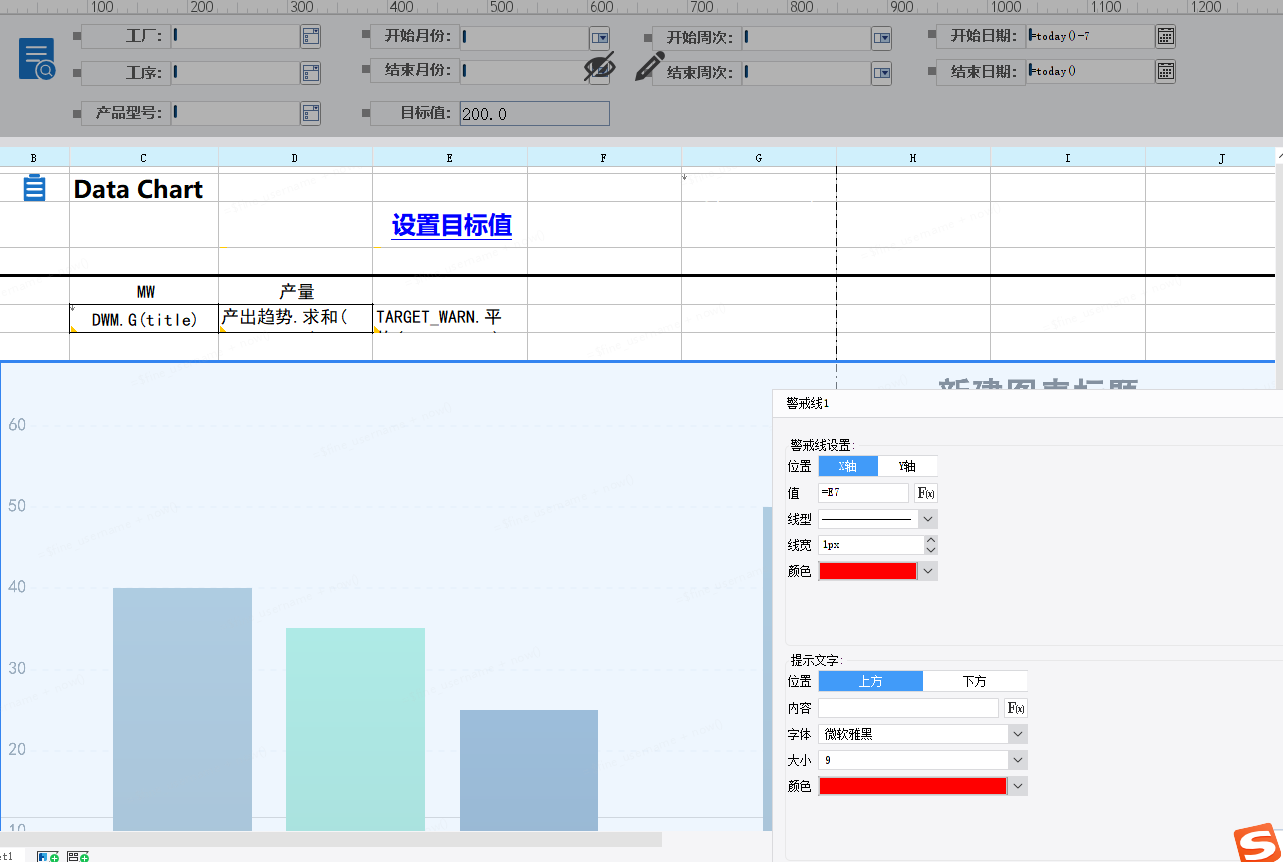Click the 工序 input field
1283x862 pixels.
point(235,73)
